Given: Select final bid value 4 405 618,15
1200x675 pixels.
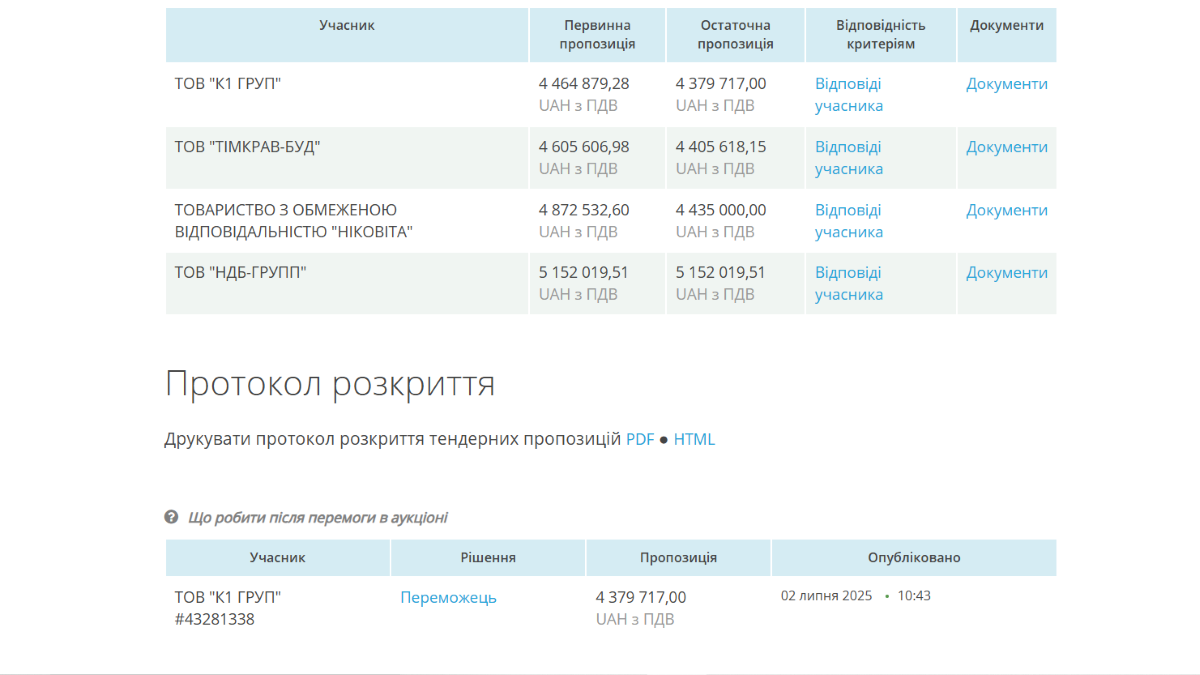Looking at the screenshot, I should tap(721, 147).
